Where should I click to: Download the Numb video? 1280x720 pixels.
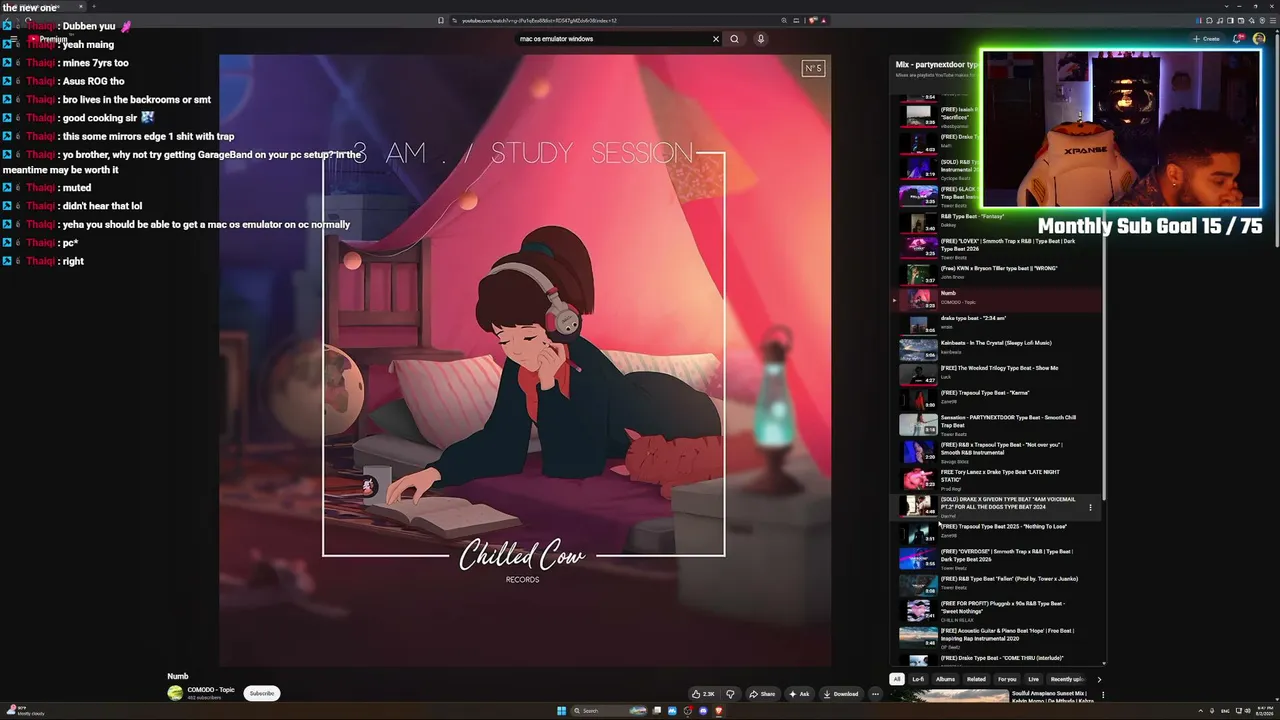coord(841,694)
